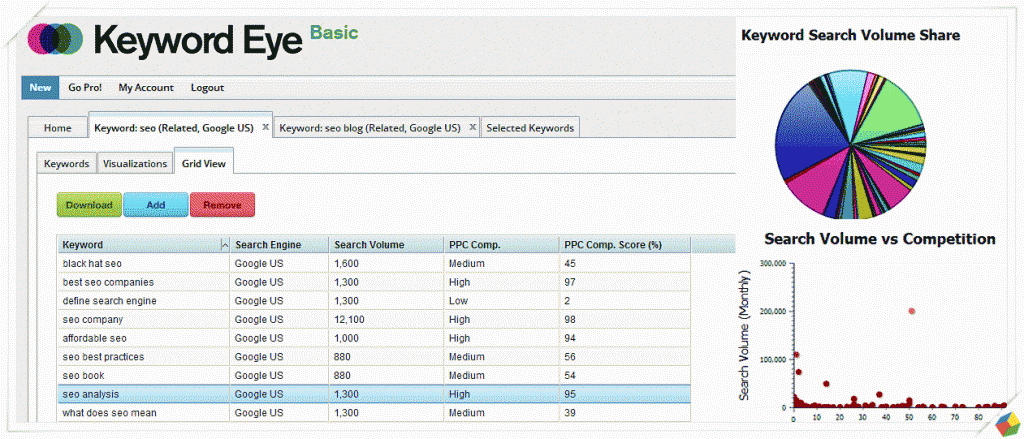Sort by PPC Comp. Score (%) header
Screen dimensions: 1024x439
[625, 245]
